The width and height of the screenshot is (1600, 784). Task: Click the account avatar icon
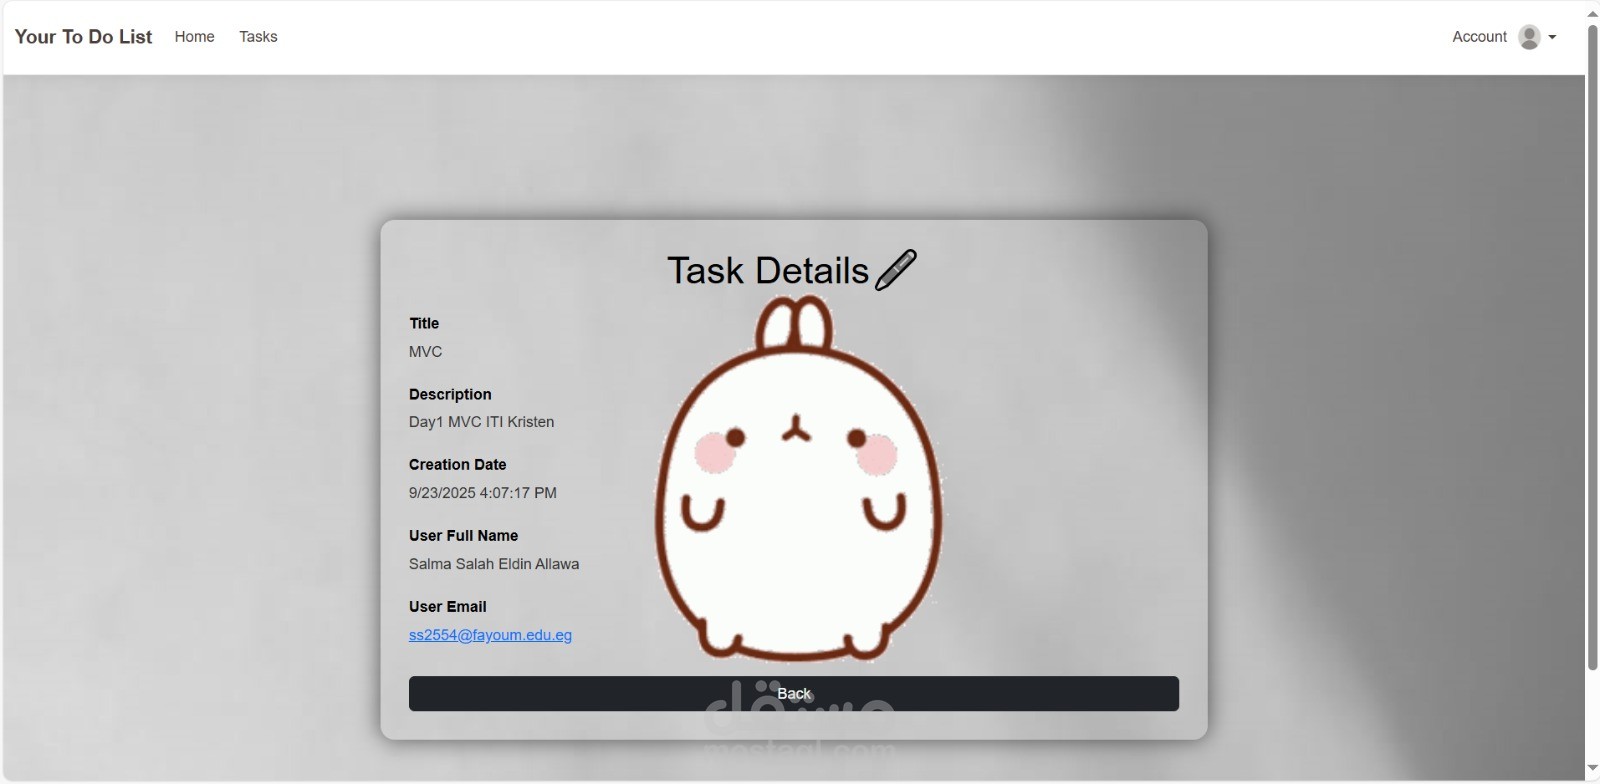coord(1529,37)
